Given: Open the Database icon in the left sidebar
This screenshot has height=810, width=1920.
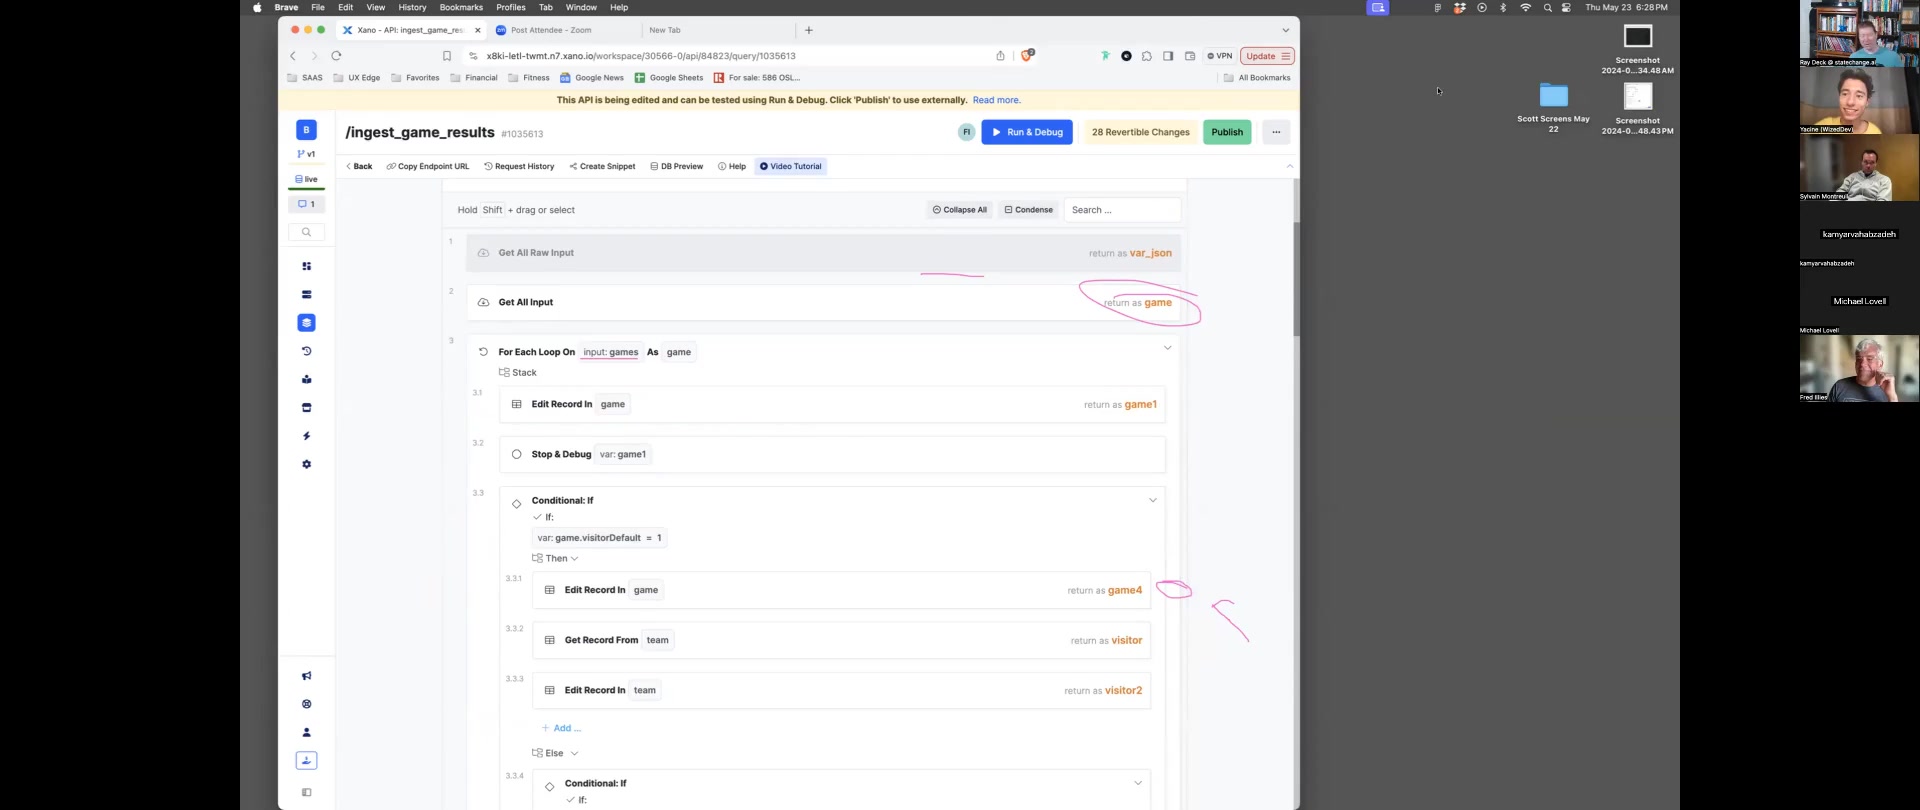Looking at the screenshot, I should point(306,295).
